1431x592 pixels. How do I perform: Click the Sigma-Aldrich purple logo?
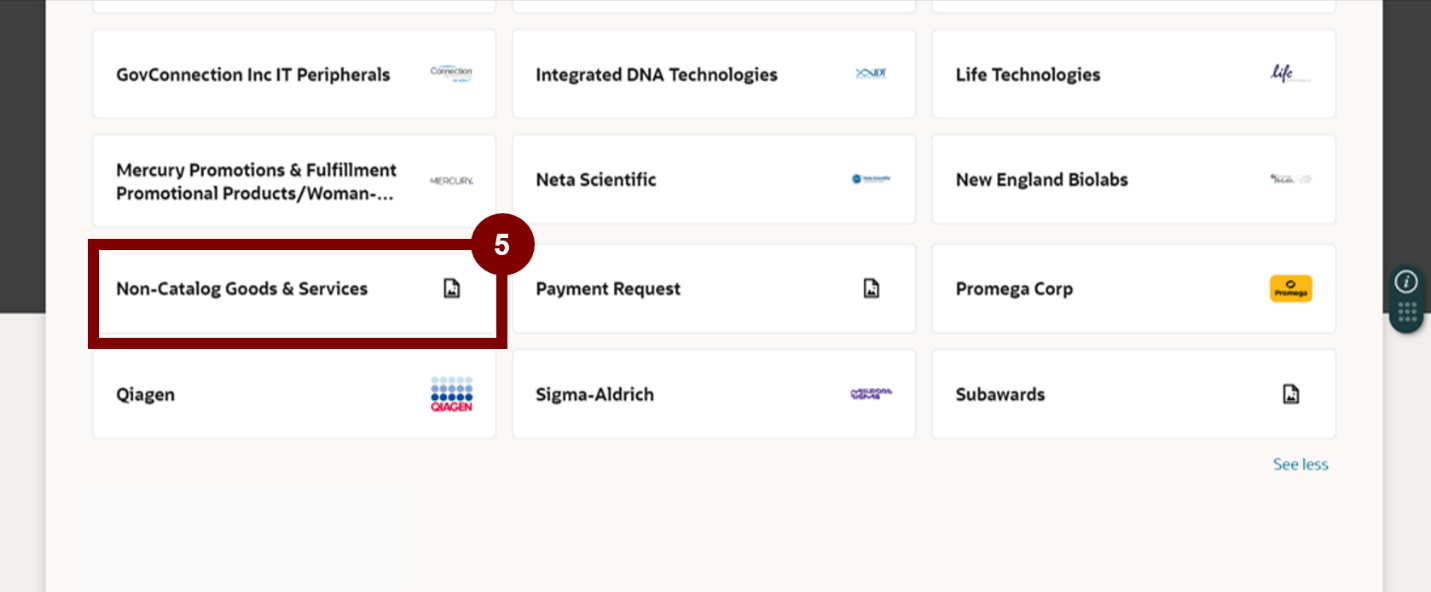coord(871,394)
